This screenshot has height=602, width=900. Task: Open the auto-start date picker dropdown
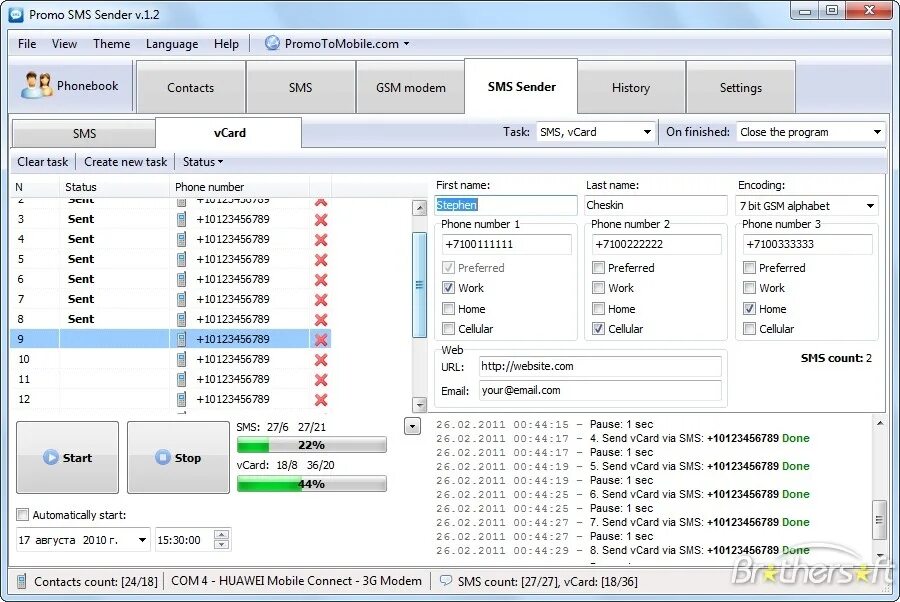[142, 540]
